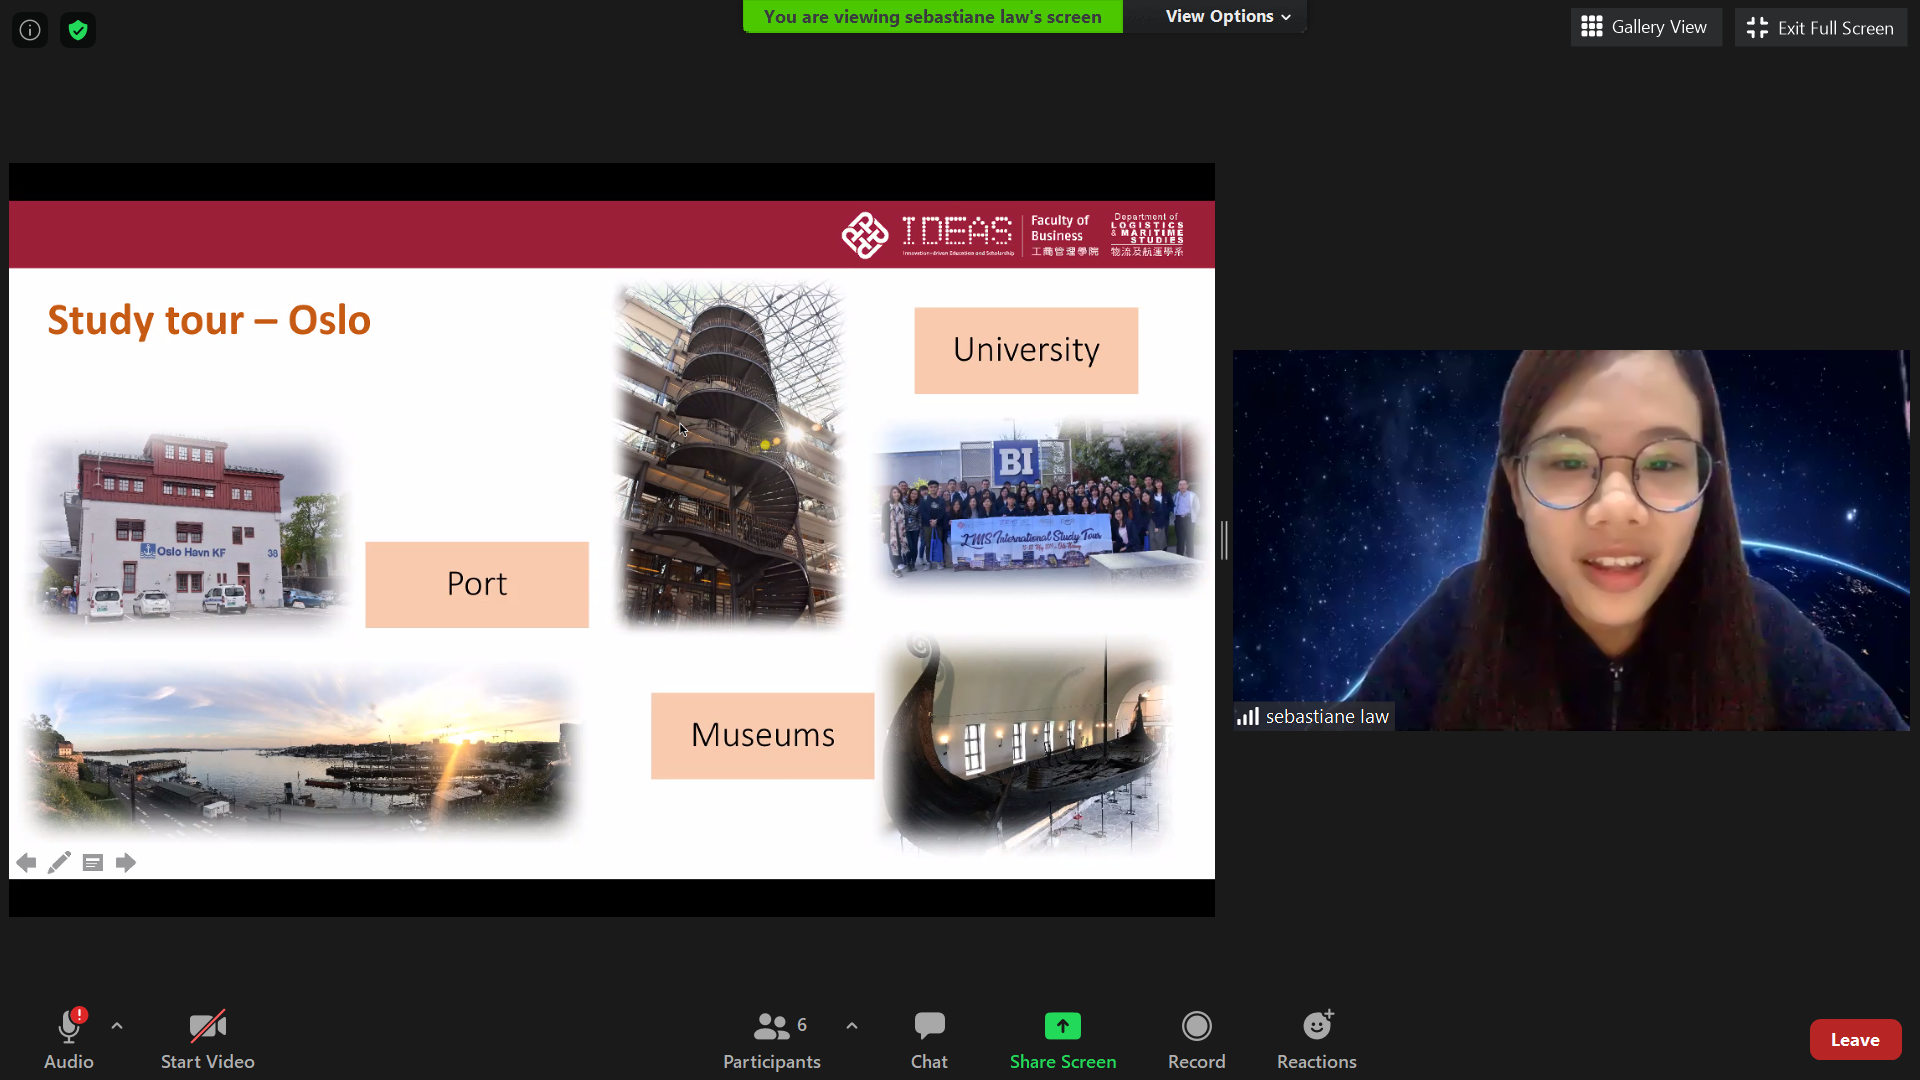Viewport: 1920px width, 1080px height.
Task: Open the slide show menu icon
Action: point(93,862)
